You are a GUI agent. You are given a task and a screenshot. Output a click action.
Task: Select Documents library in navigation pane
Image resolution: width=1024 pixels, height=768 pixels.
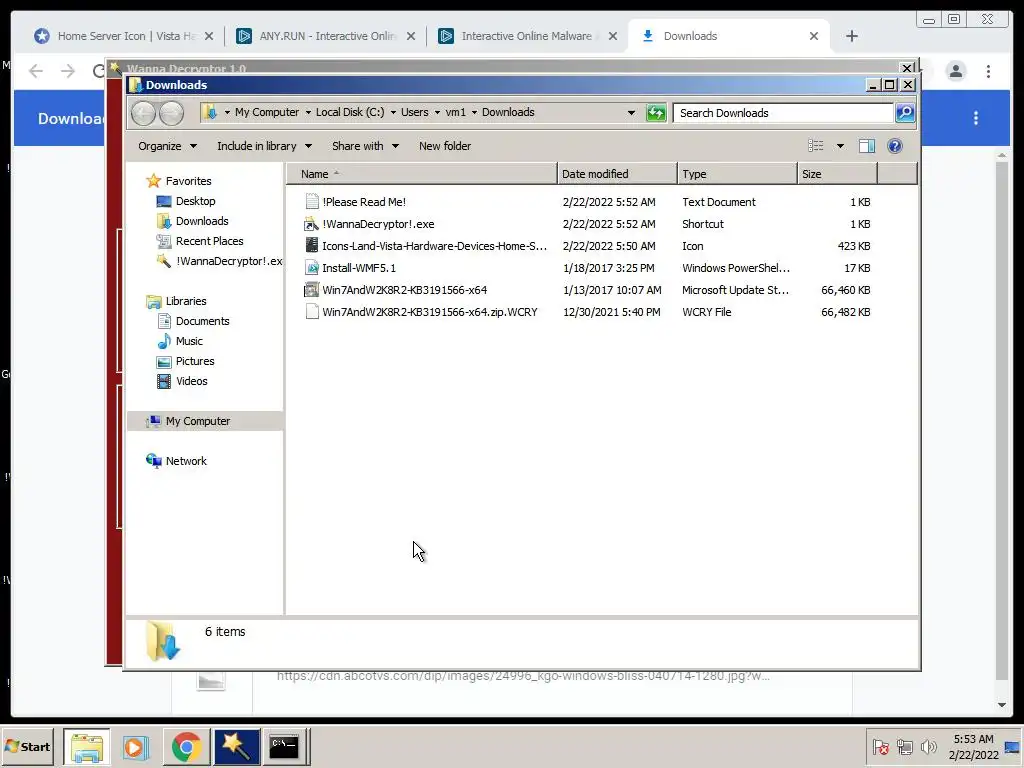[x=202, y=321]
